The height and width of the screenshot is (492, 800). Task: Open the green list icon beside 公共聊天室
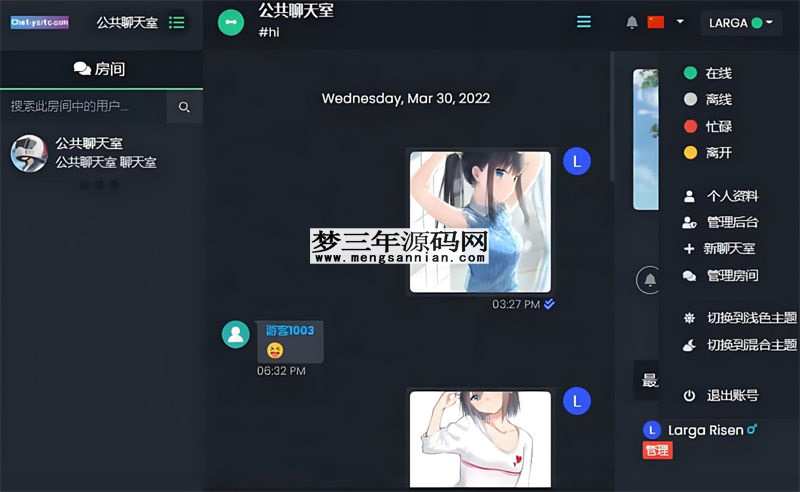tap(177, 22)
